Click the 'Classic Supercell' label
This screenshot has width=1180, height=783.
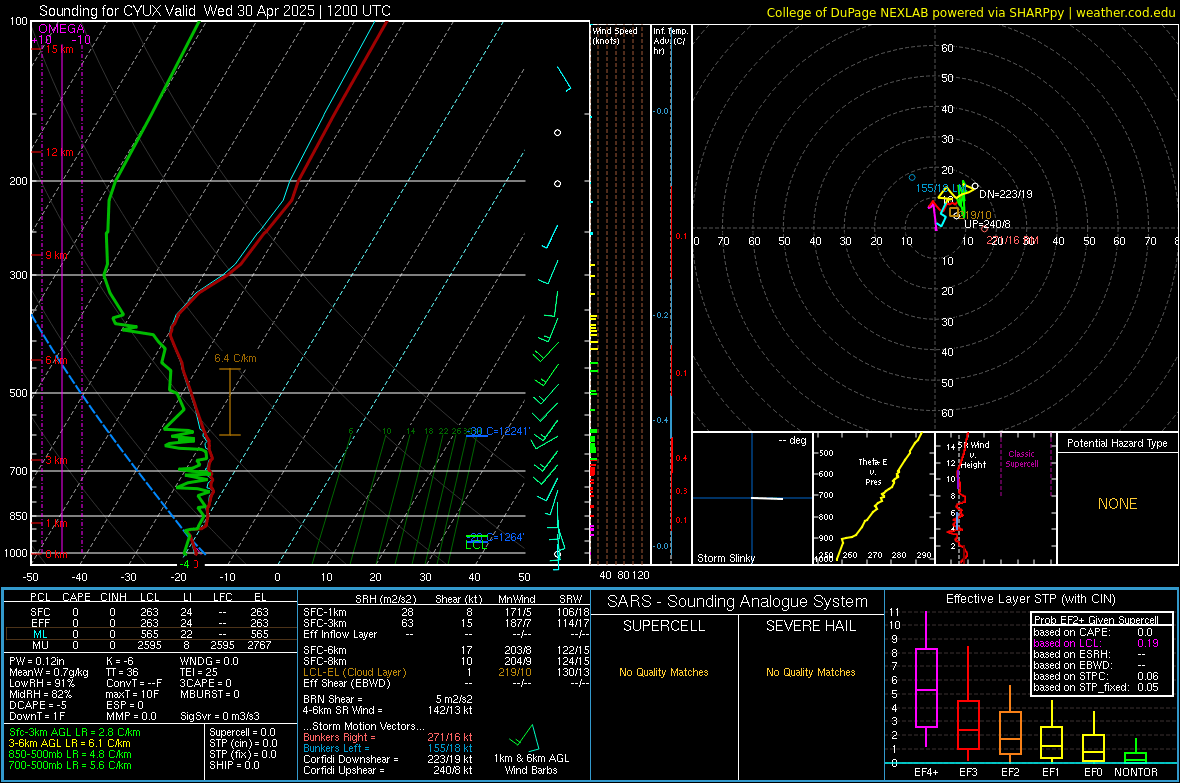tap(1021, 459)
